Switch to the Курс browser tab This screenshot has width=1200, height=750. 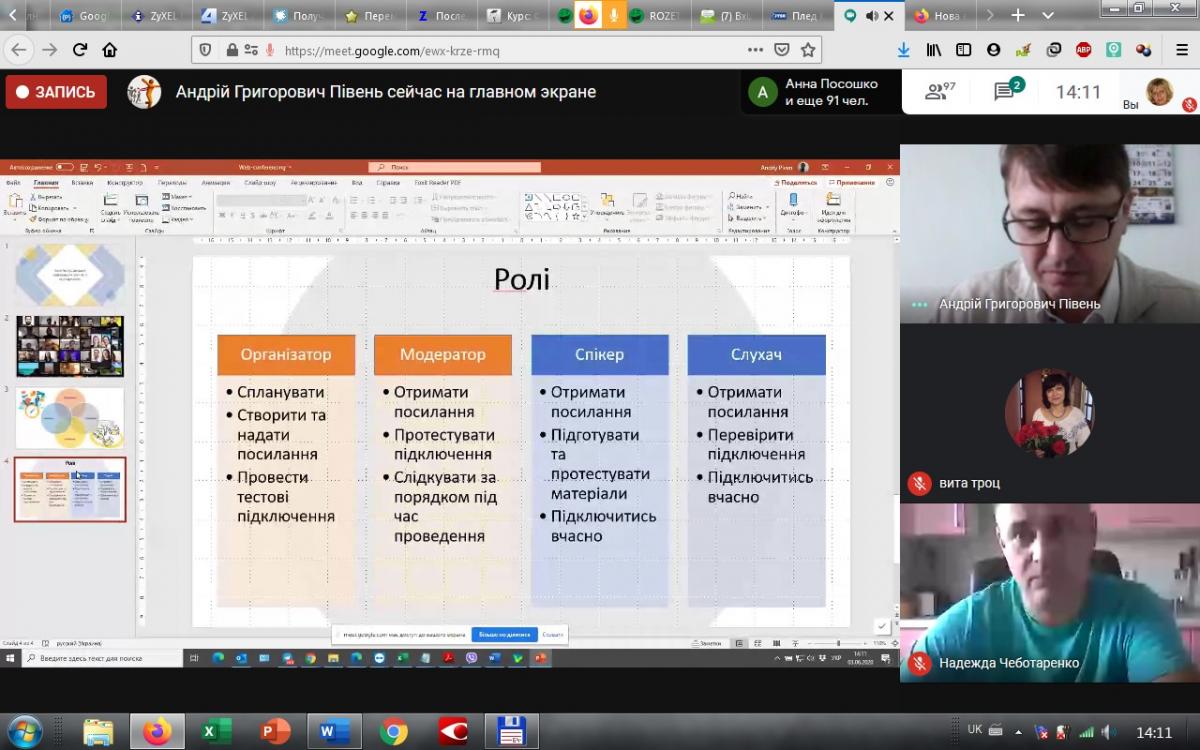pos(517,16)
